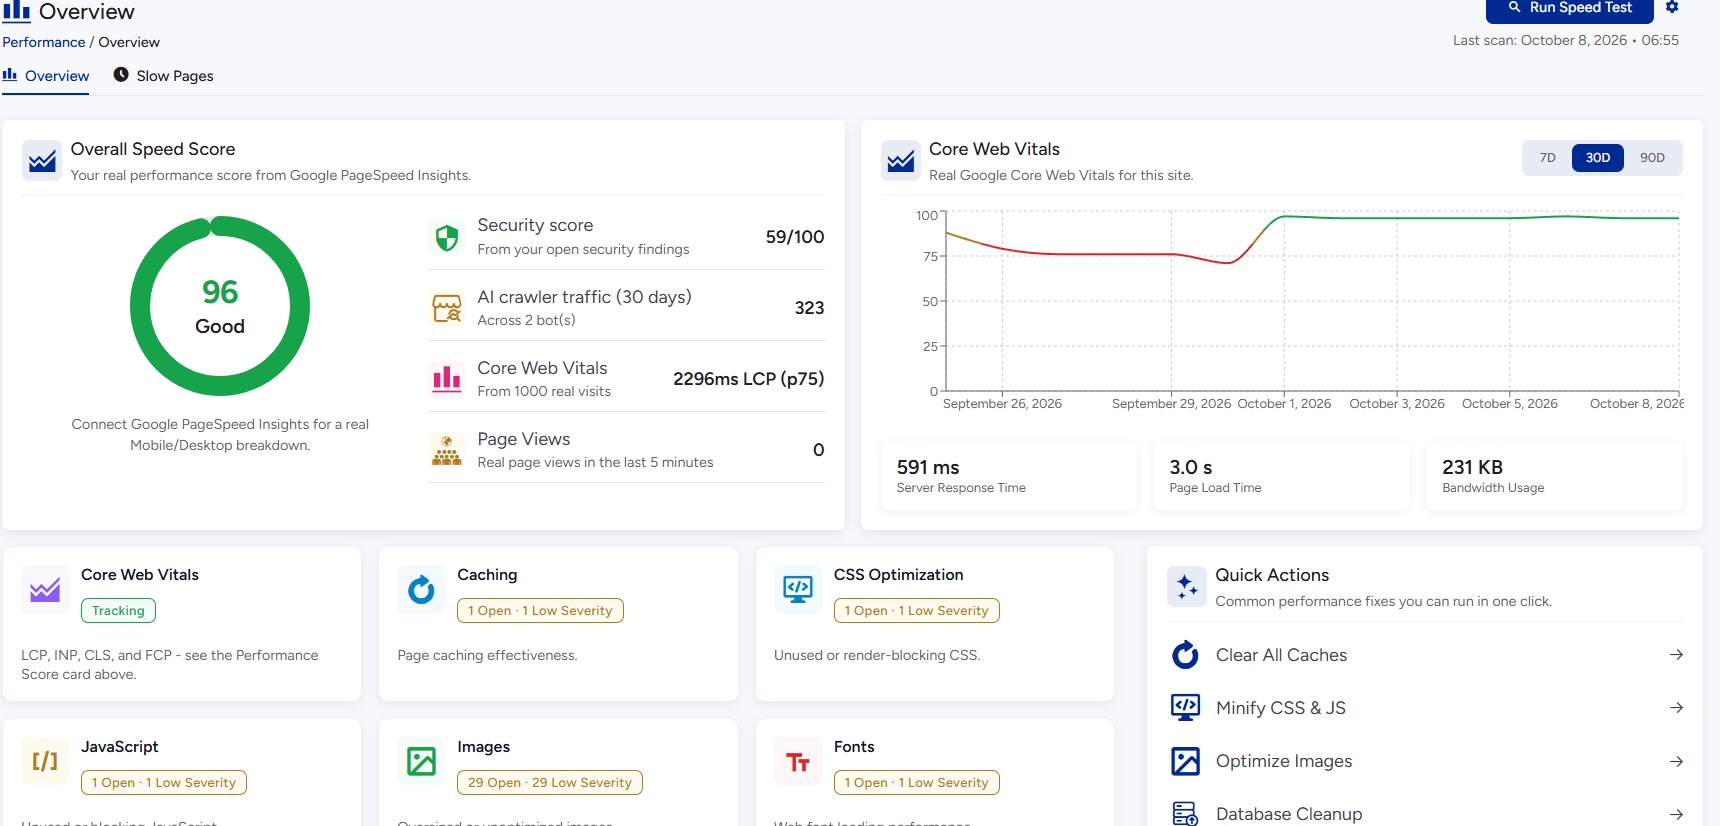Open the Images 29 Open severity badge

click(550, 783)
